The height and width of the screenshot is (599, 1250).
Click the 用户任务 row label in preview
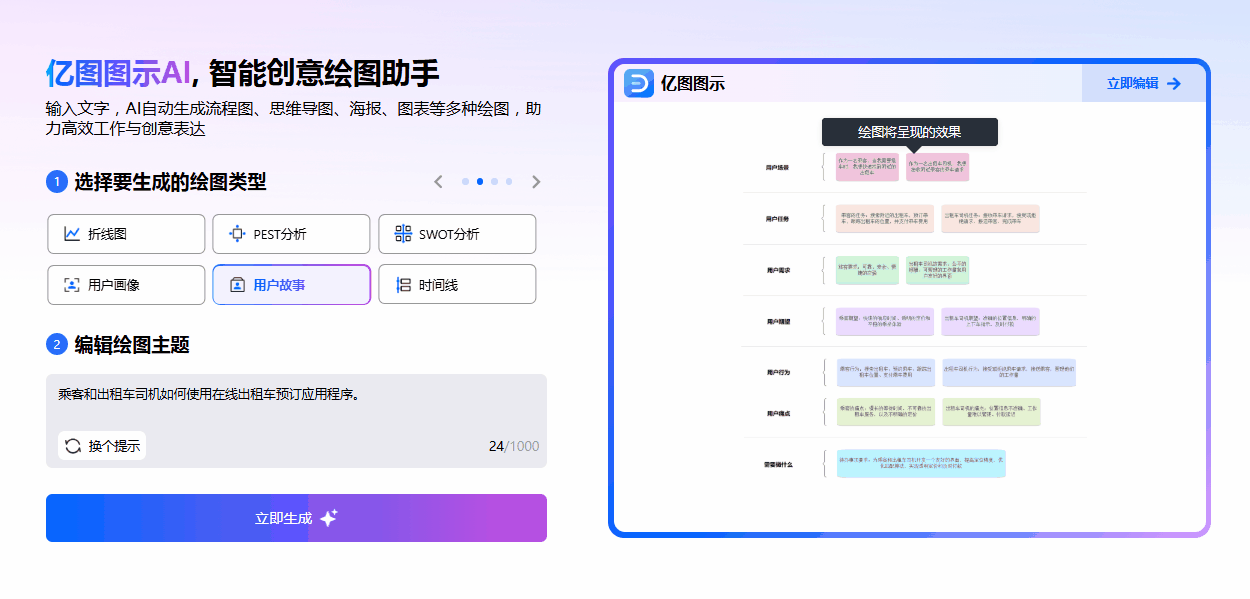click(x=777, y=218)
